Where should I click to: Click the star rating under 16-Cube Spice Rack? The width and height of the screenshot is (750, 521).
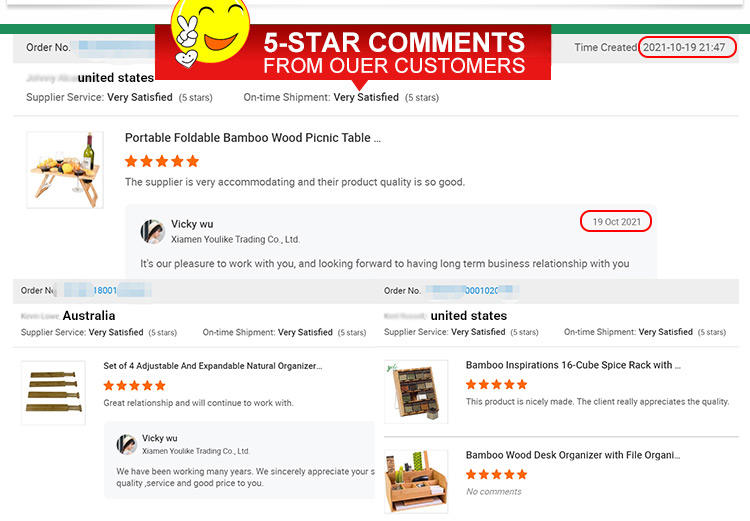coord(496,384)
